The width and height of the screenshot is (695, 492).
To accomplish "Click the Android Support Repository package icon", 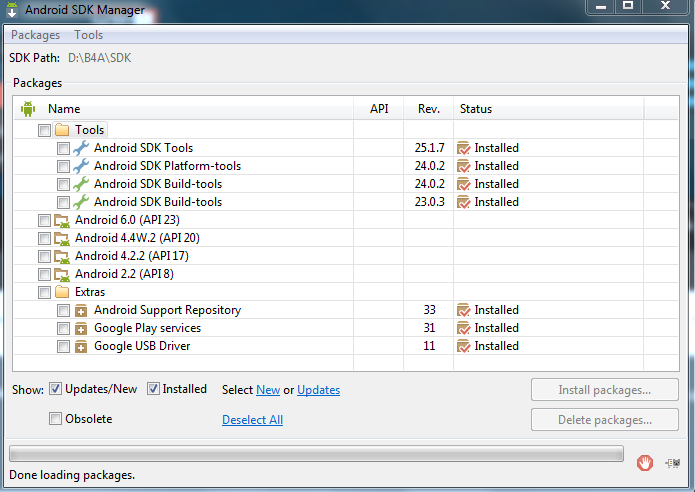I will [x=81, y=310].
